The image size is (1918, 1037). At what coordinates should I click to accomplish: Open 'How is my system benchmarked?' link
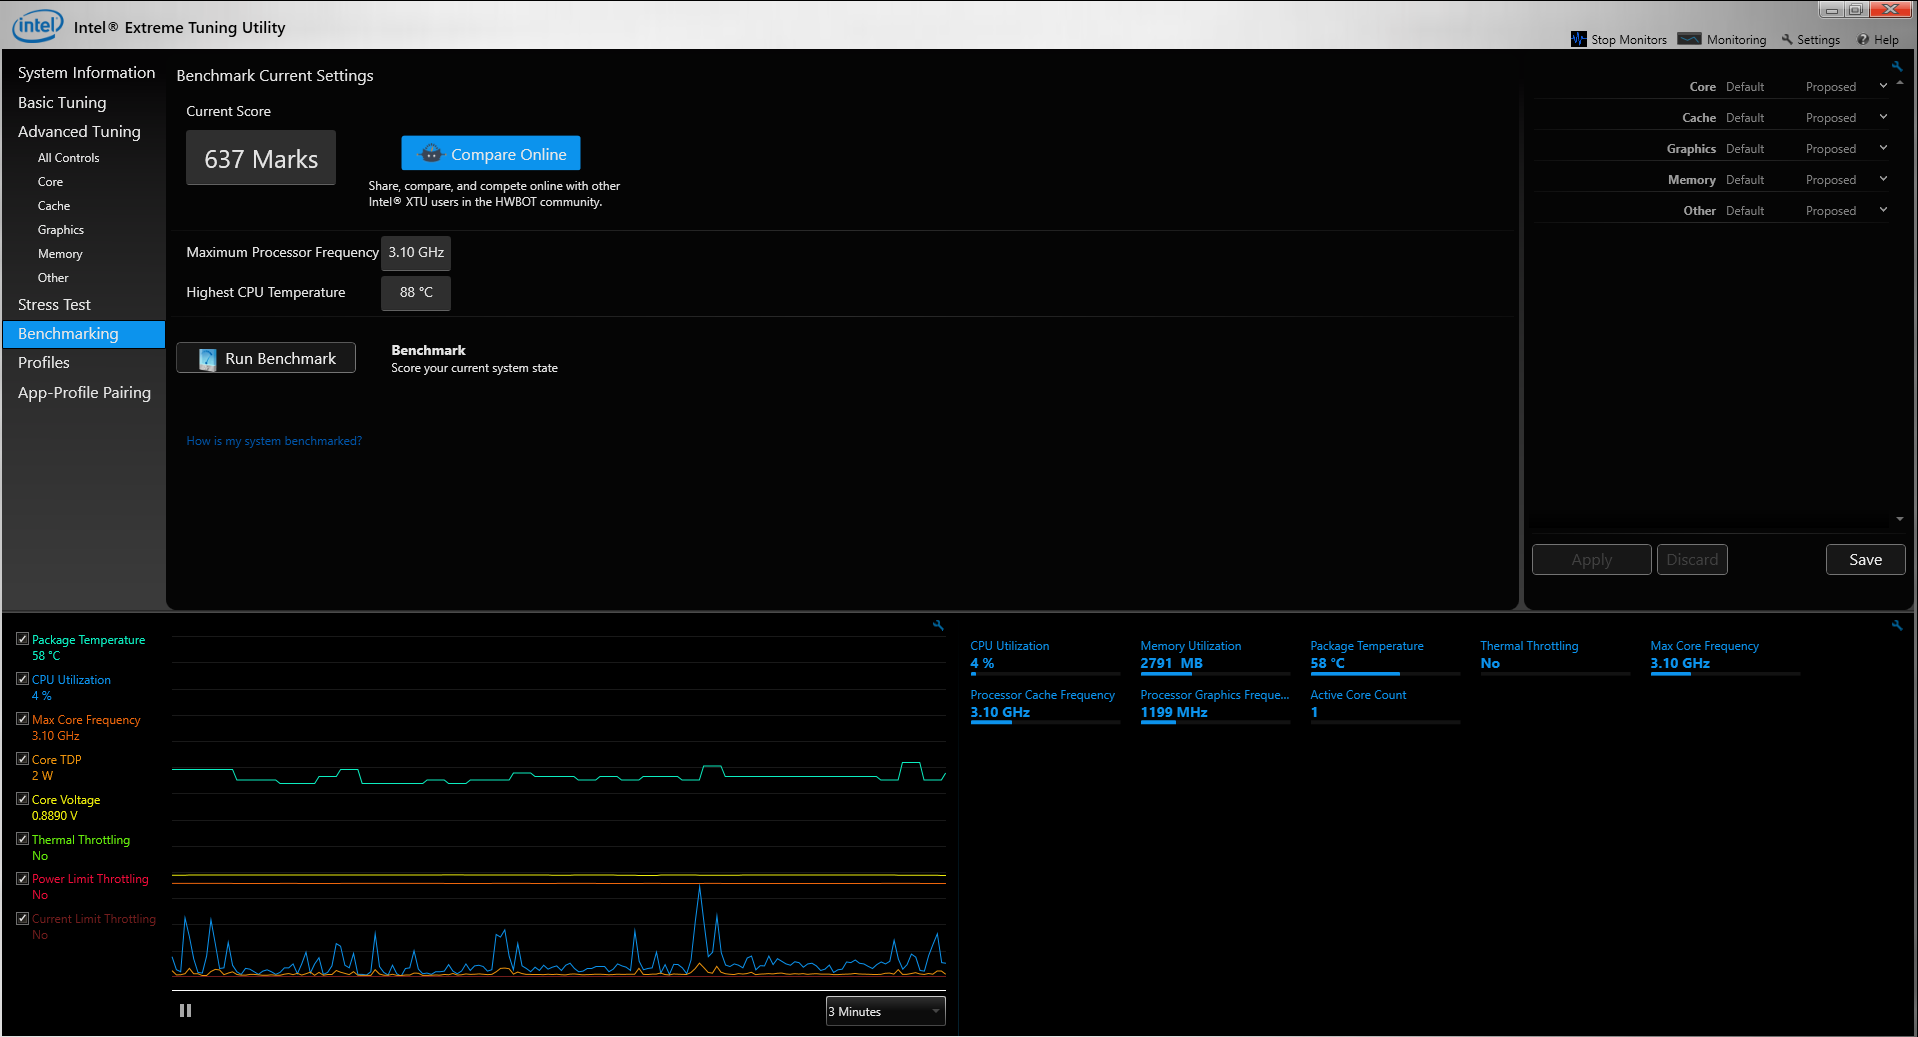click(x=274, y=441)
